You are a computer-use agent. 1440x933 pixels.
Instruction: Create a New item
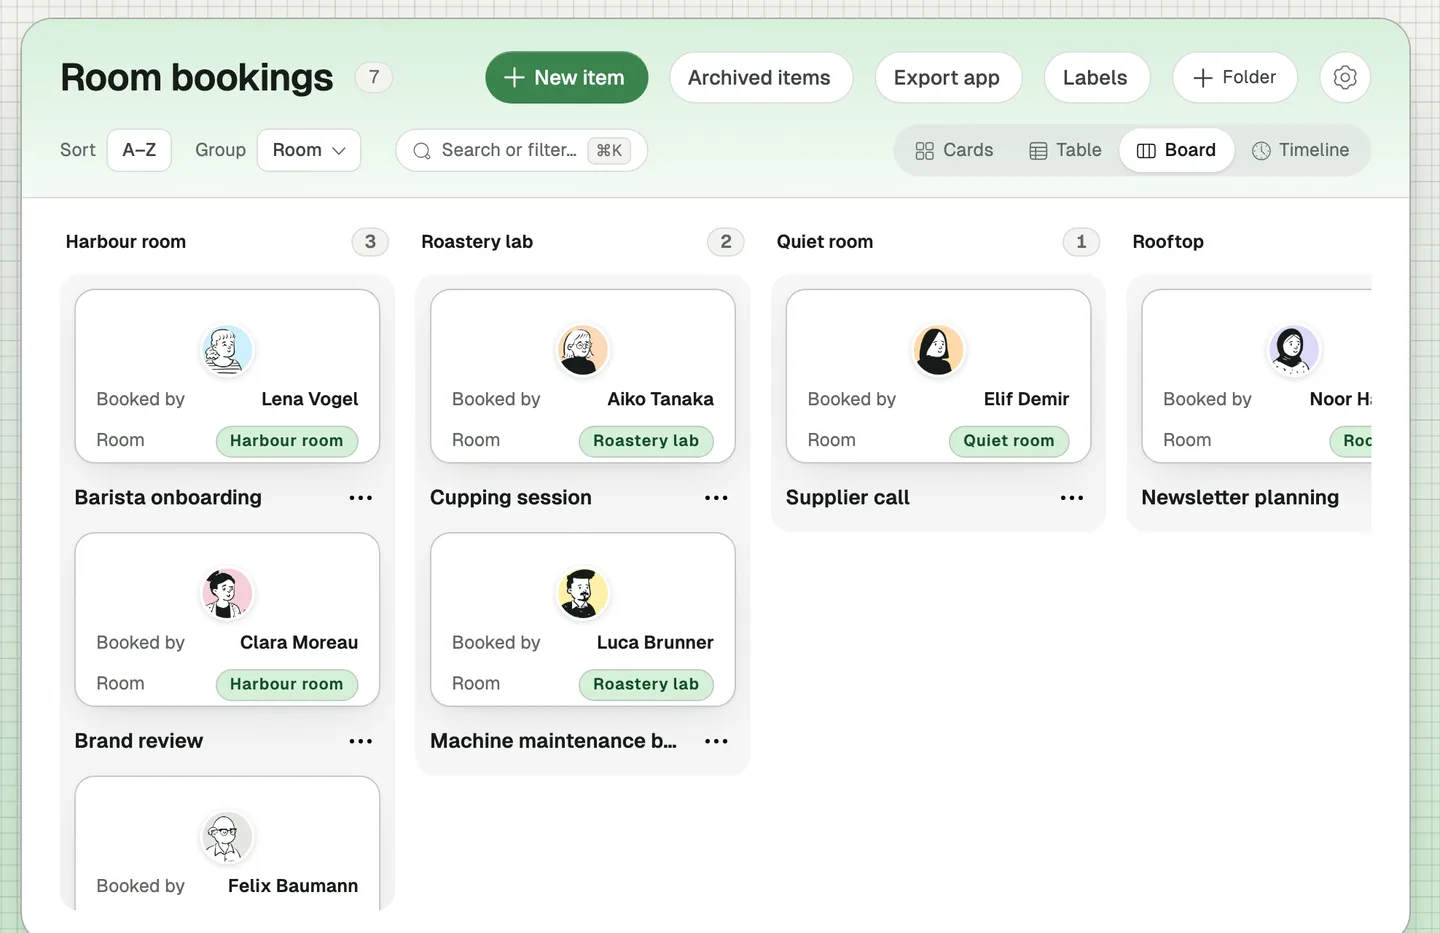[x=567, y=77]
